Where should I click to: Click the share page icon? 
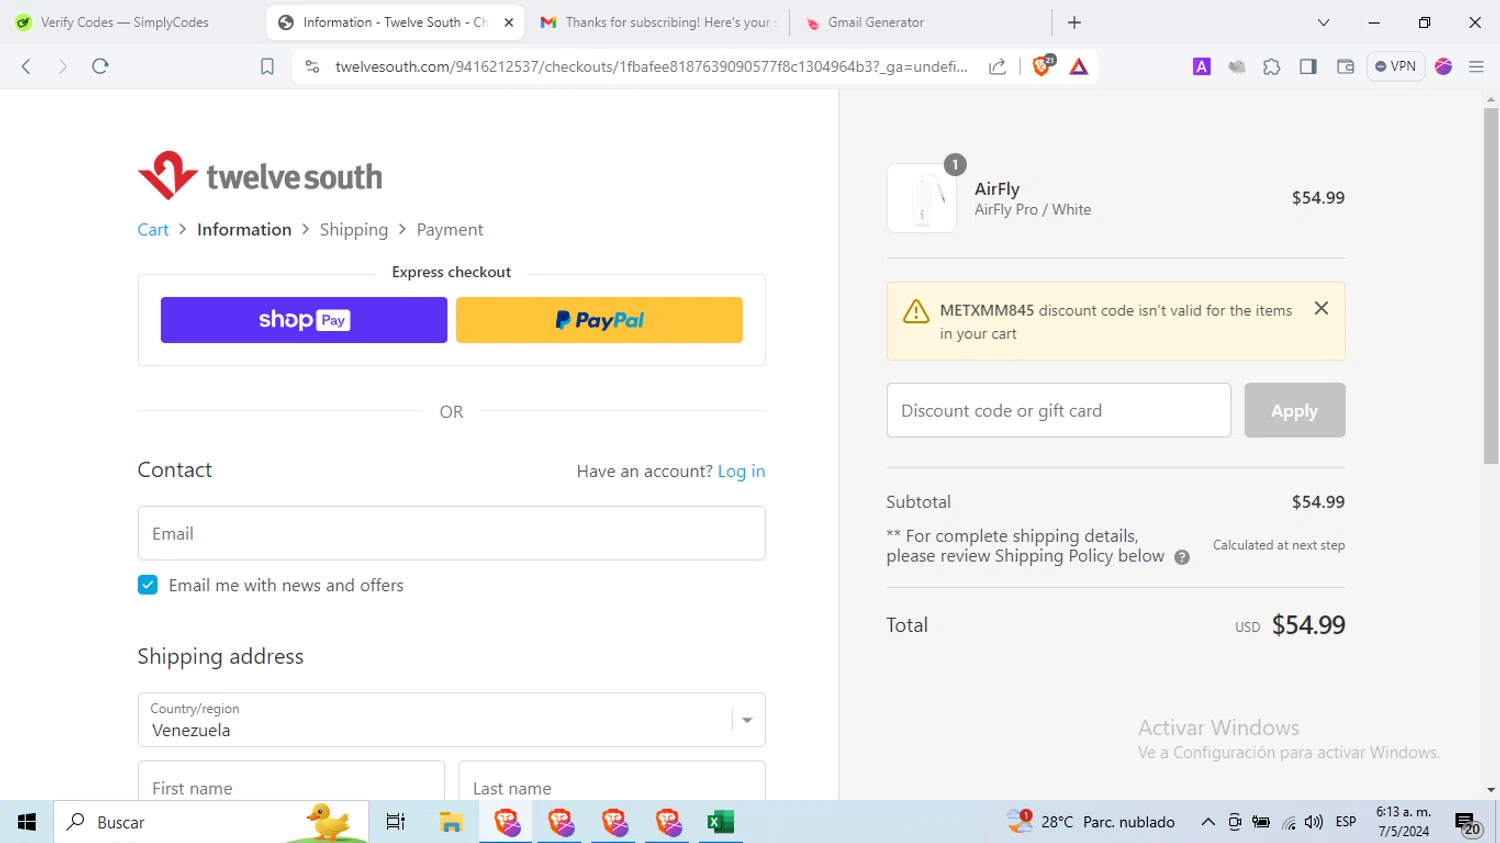[x=997, y=66]
